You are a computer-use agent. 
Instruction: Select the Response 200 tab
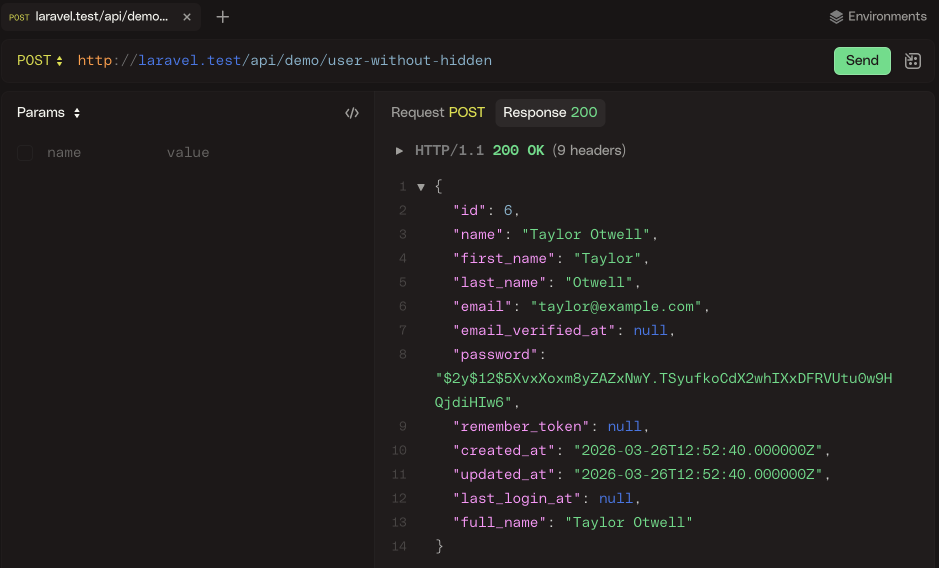pos(550,113)
